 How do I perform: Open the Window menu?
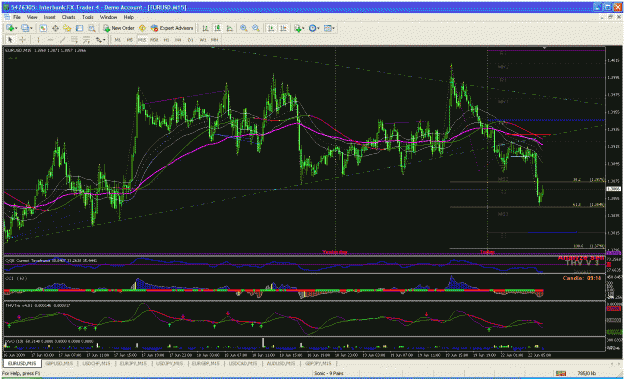coord(108,18)
